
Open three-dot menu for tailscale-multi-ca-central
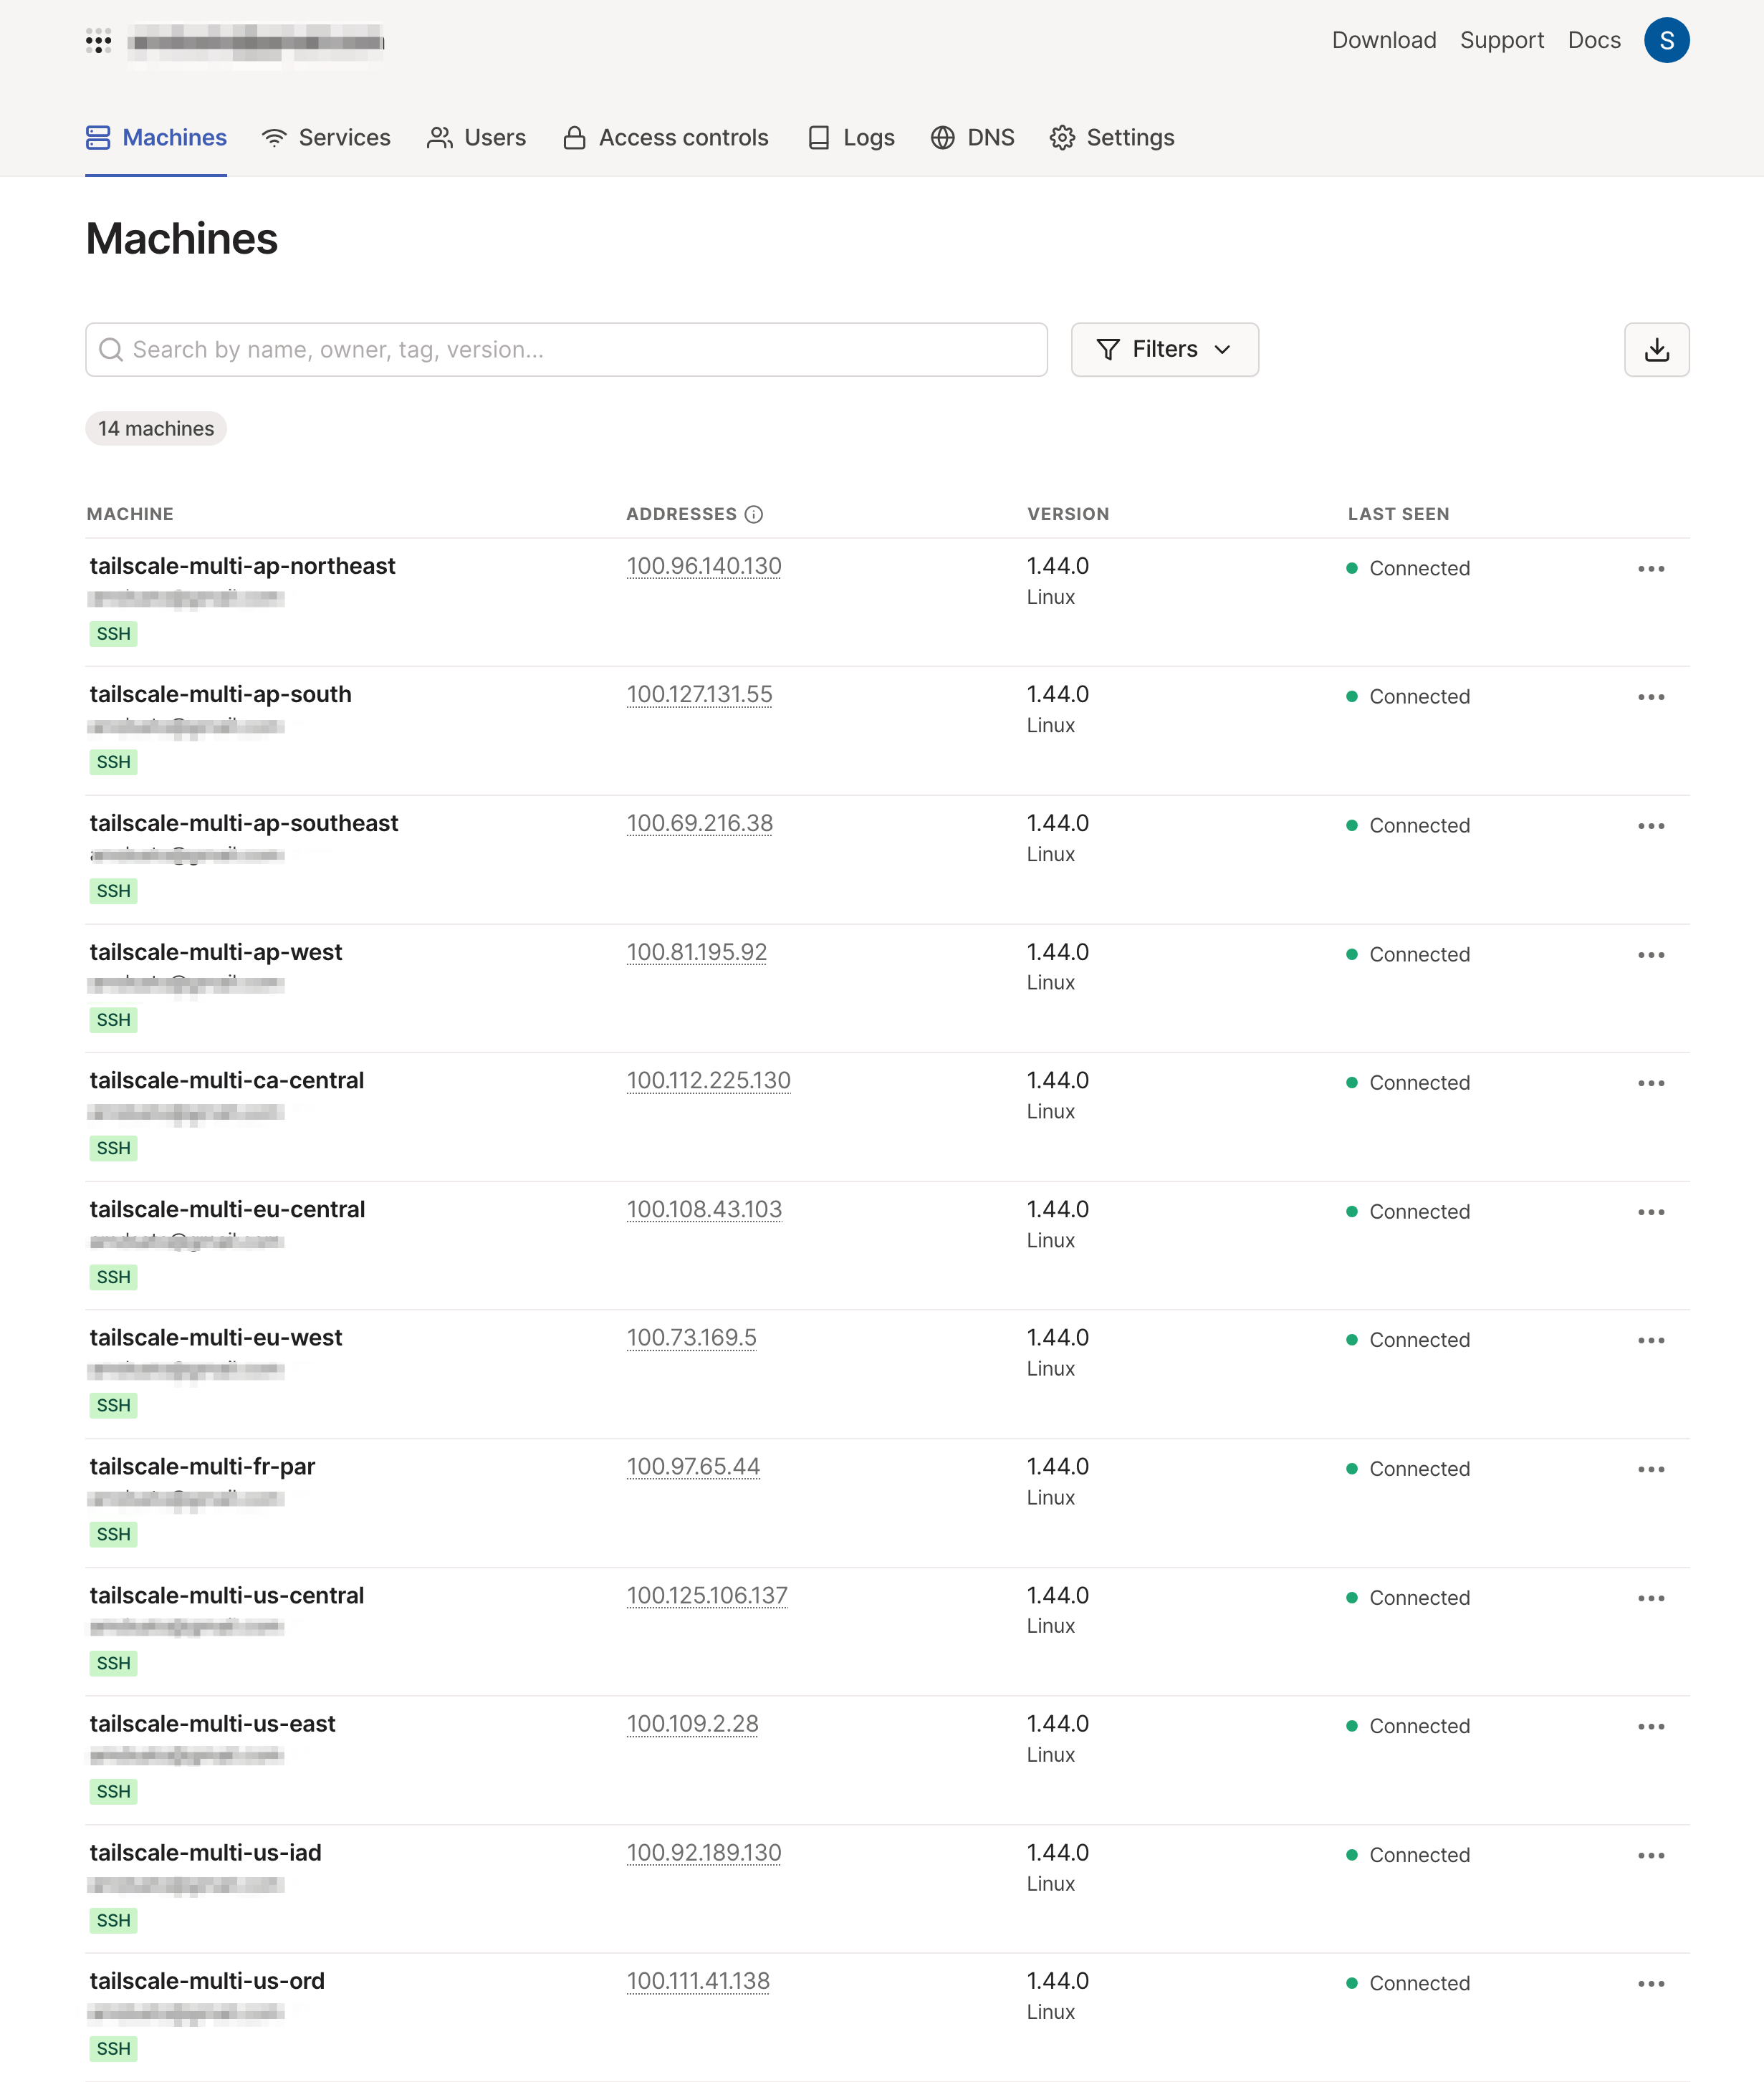point(1650,1083)
